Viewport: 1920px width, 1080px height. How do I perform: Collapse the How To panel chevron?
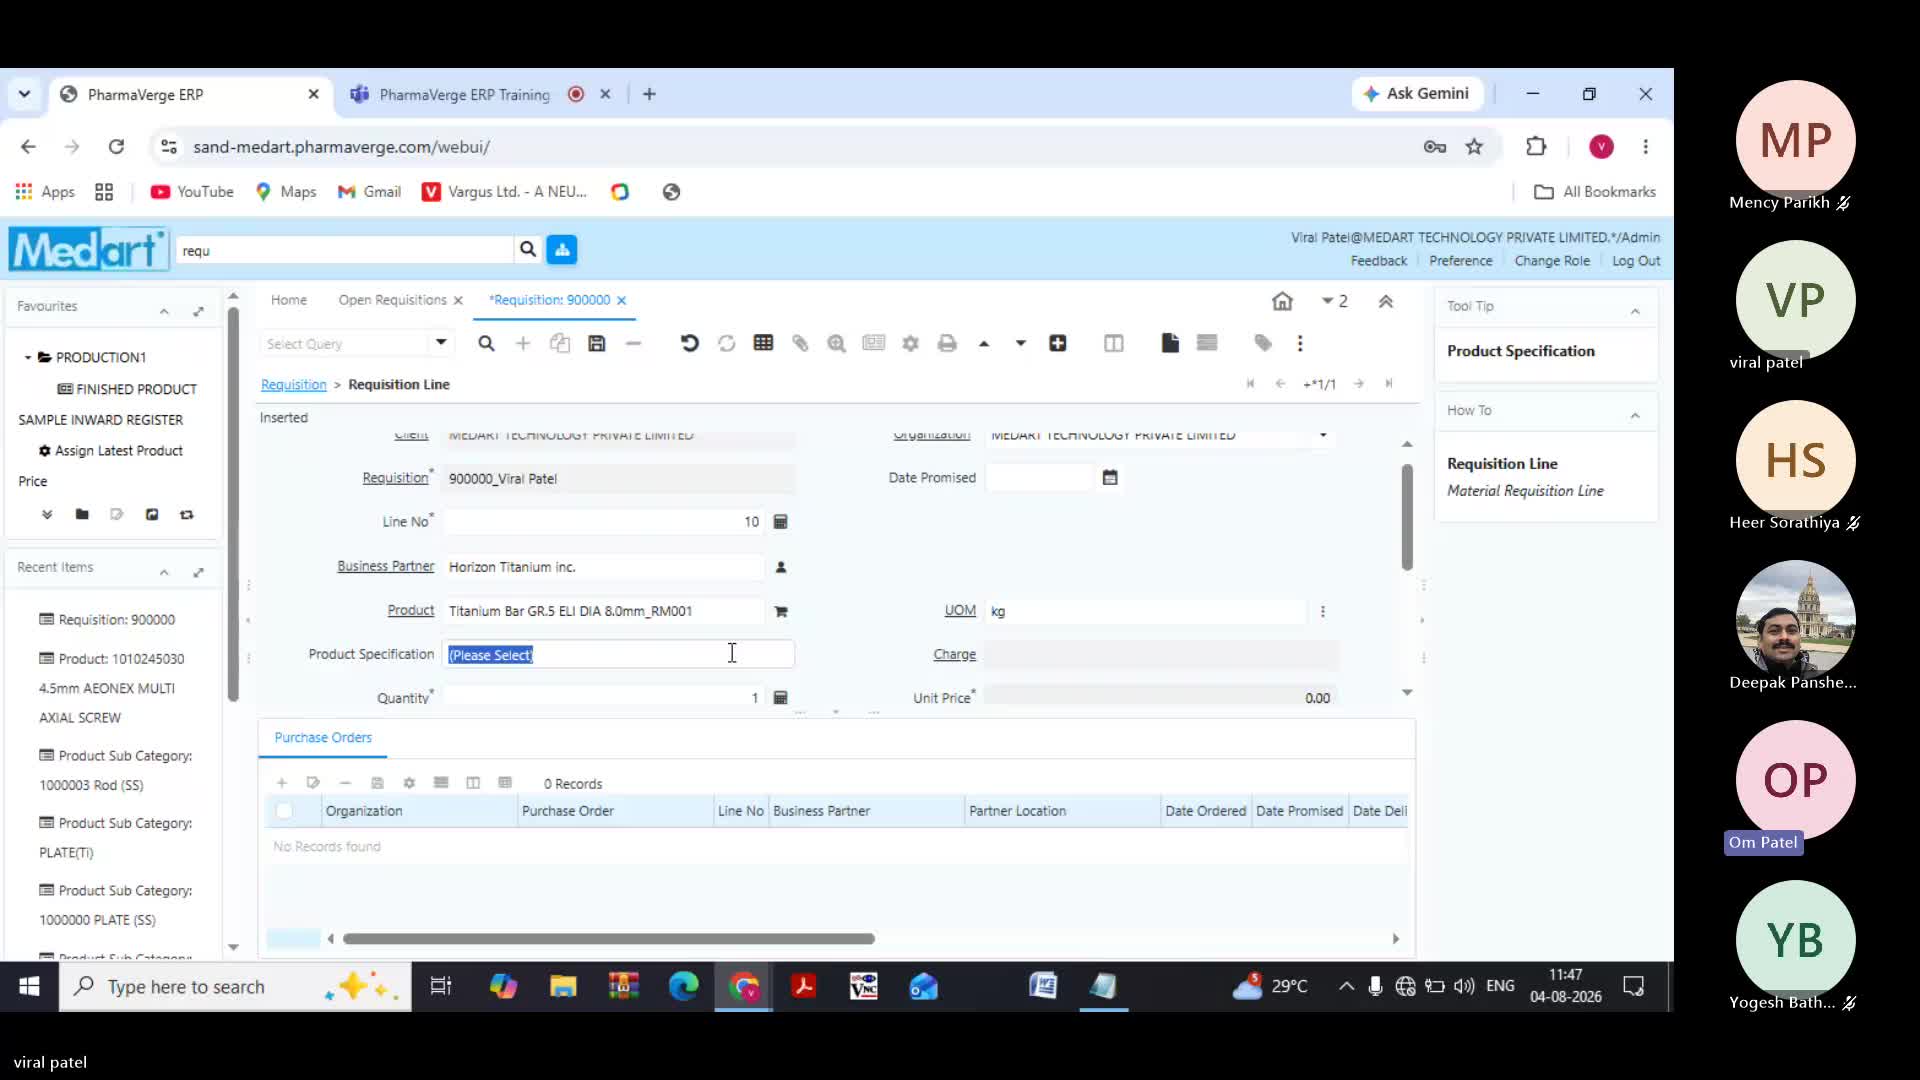coord(1635,415)
